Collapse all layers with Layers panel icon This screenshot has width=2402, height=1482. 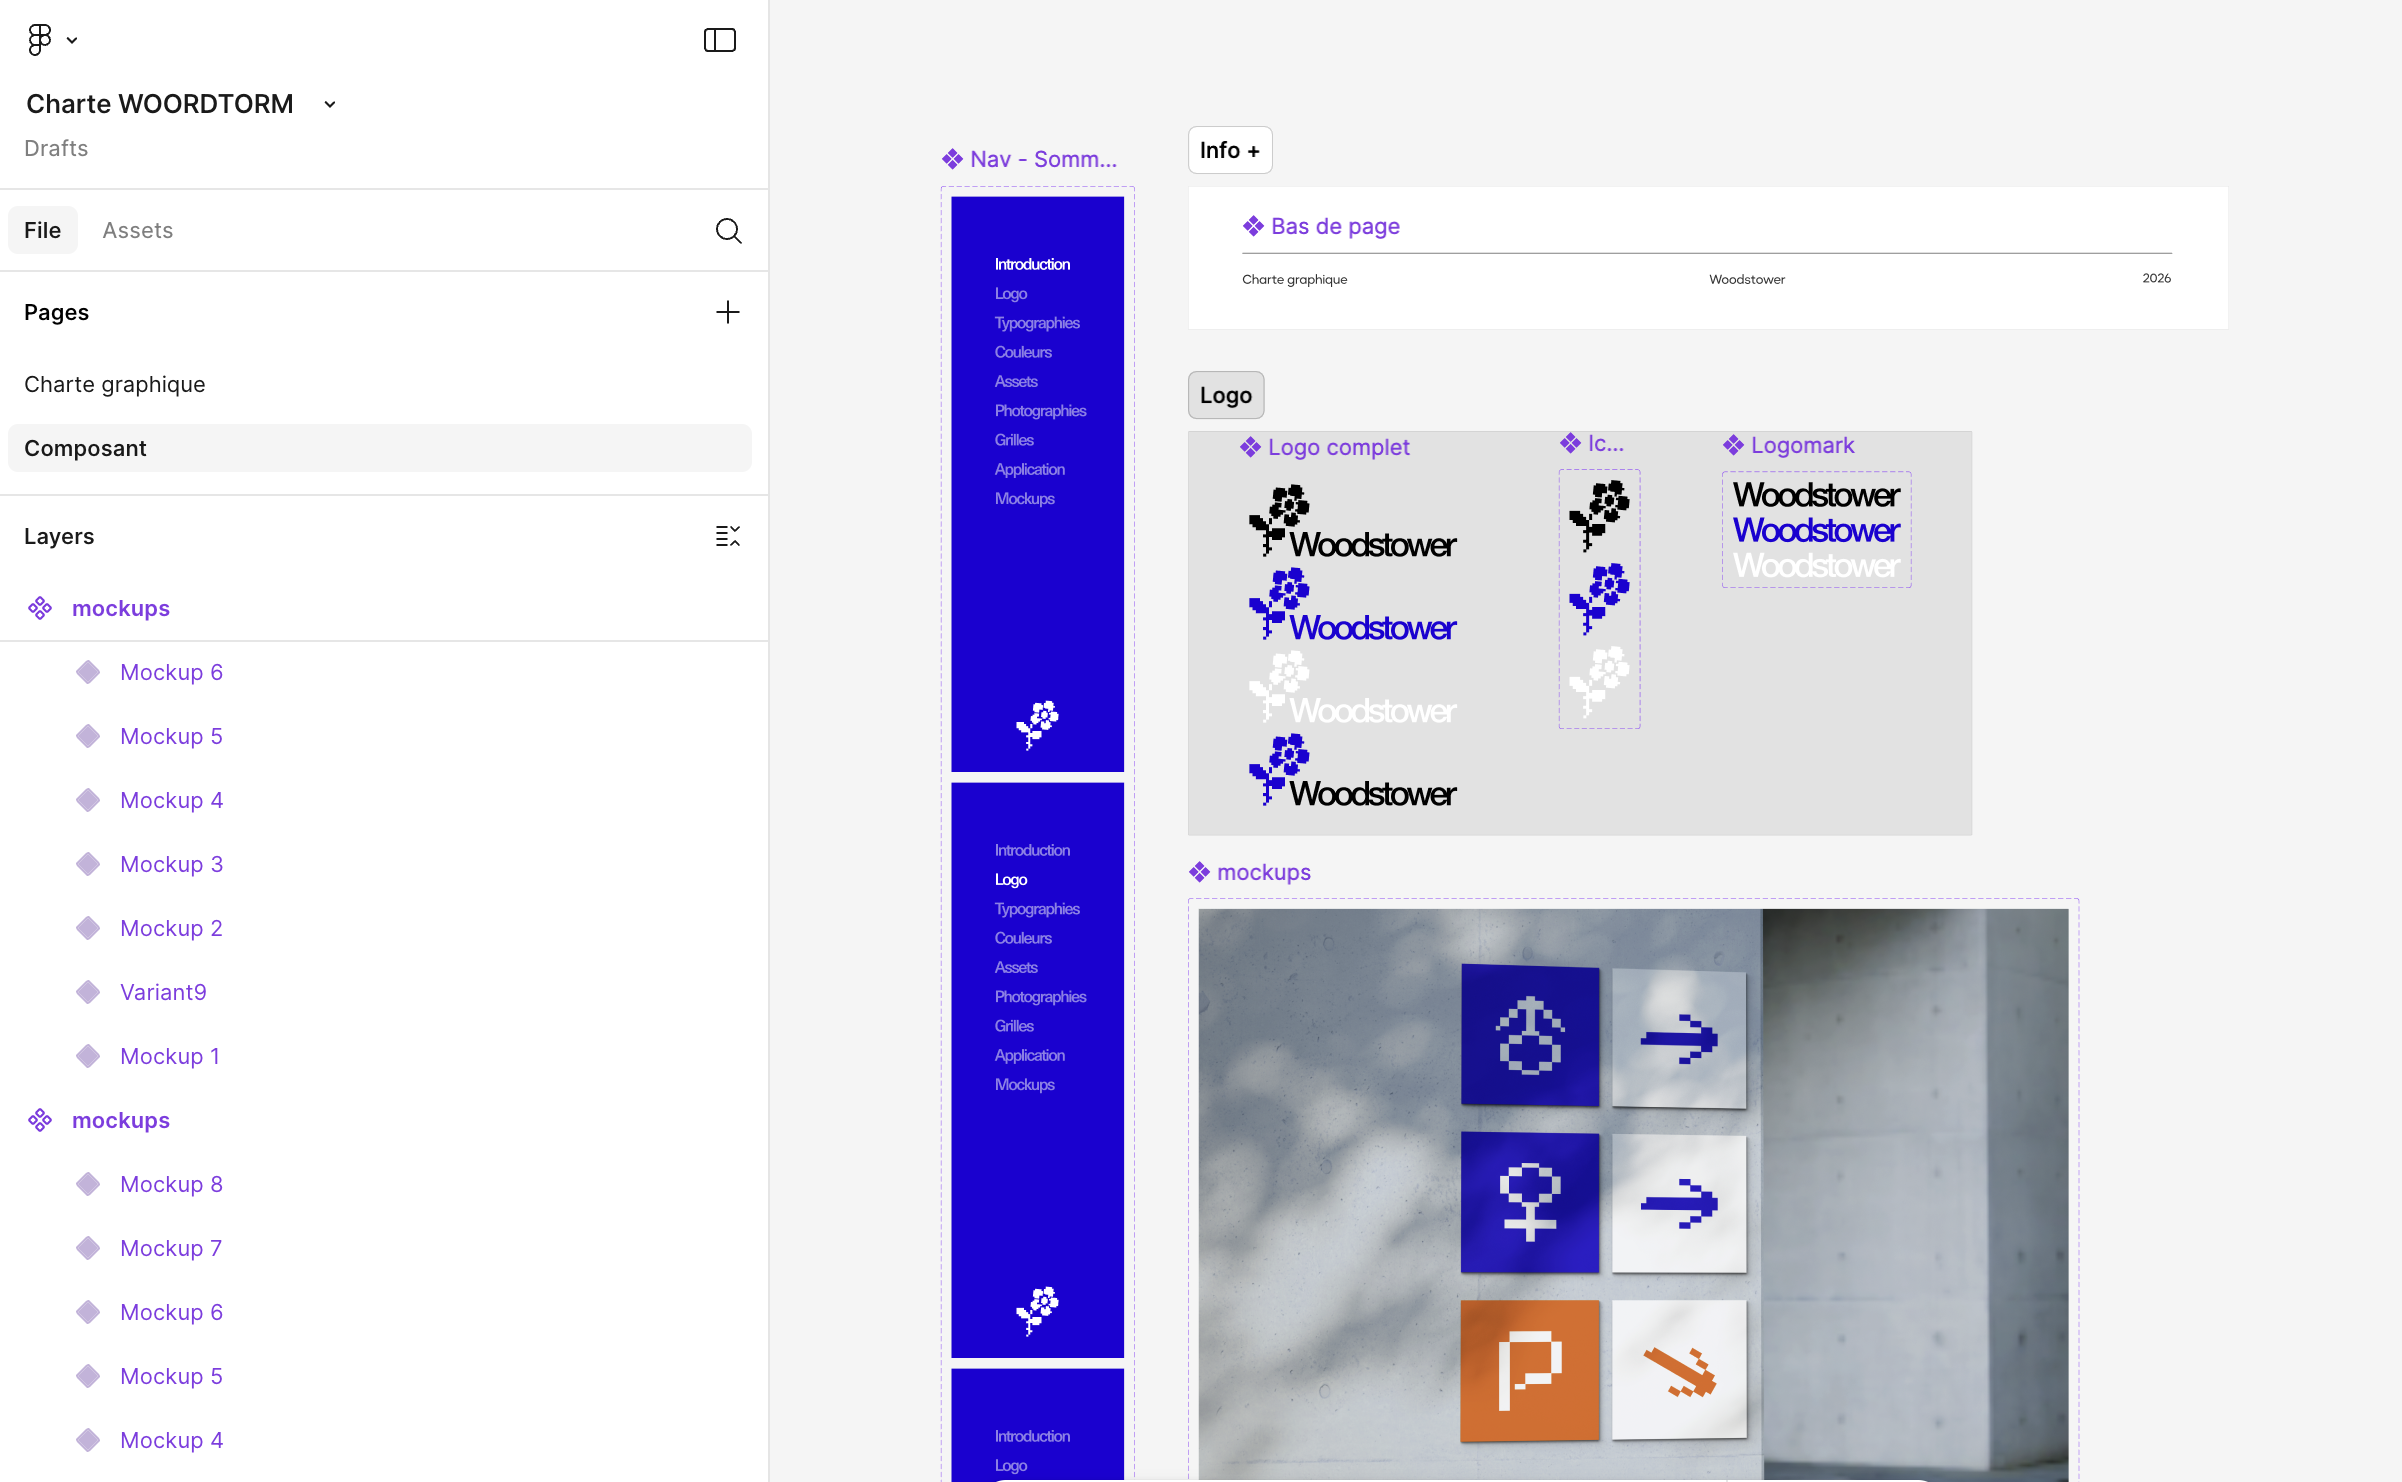727,536
